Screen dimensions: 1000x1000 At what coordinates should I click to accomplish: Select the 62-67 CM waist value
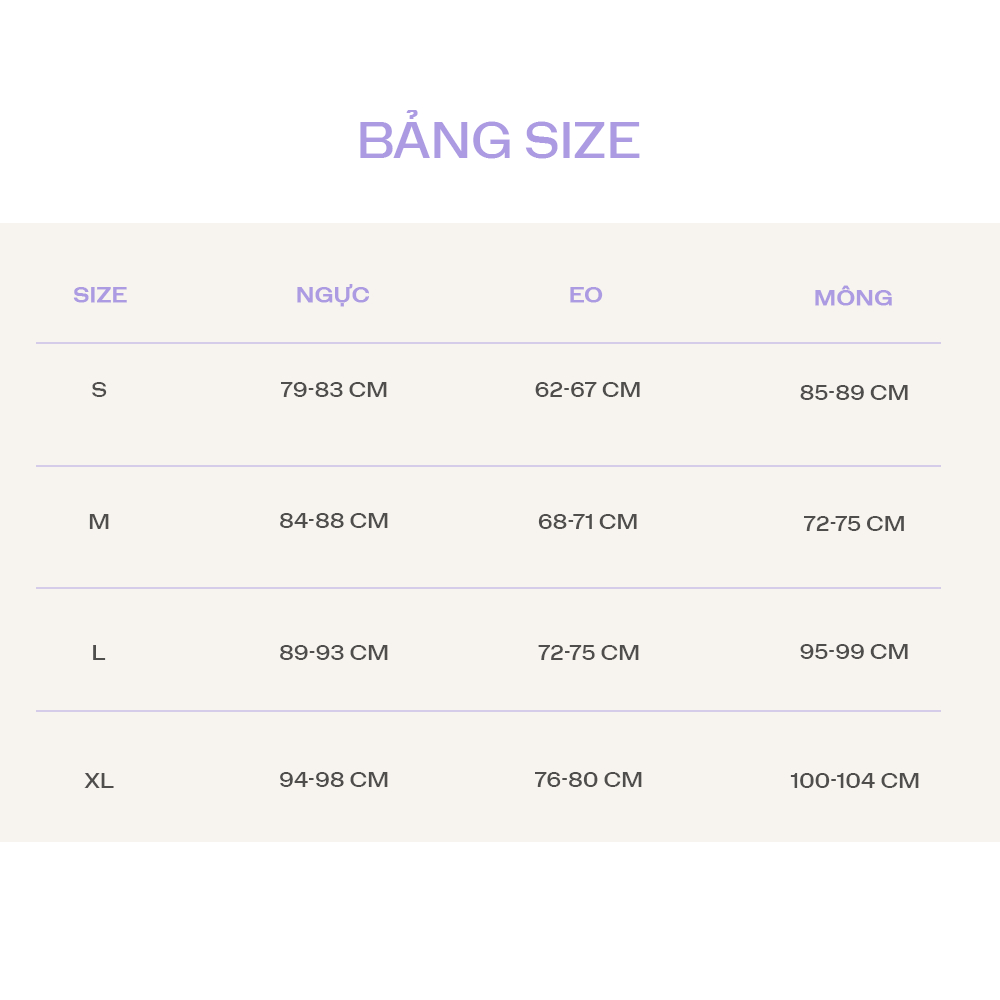[x=588, y=390]
